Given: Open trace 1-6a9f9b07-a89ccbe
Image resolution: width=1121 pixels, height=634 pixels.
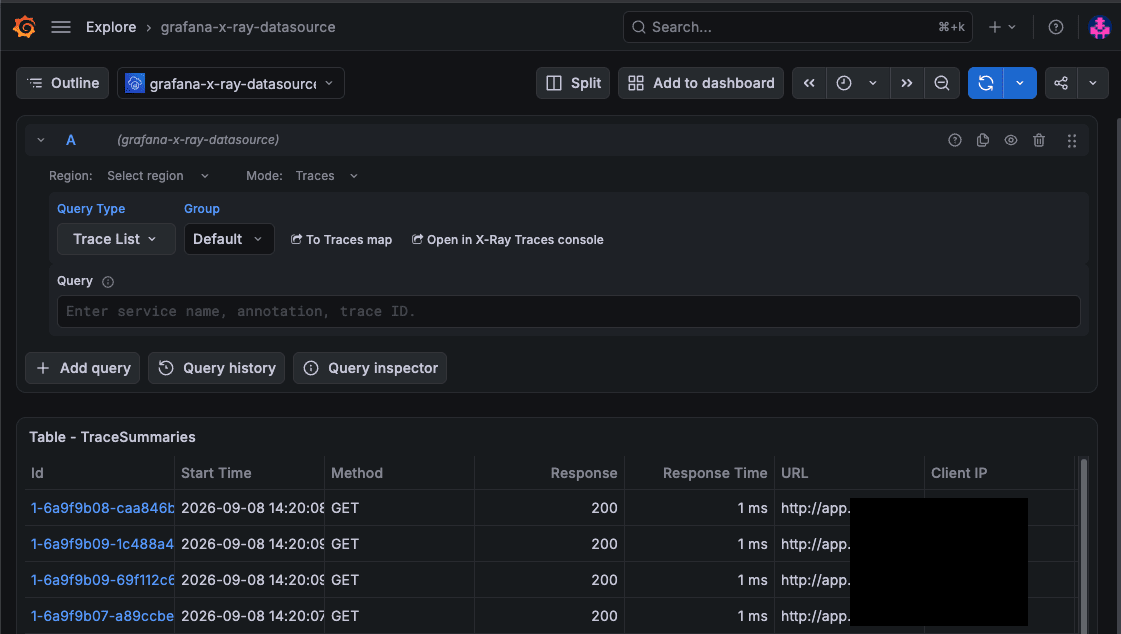Looking at the screenshot, I should pyautogui.click(x=102, y=616).
